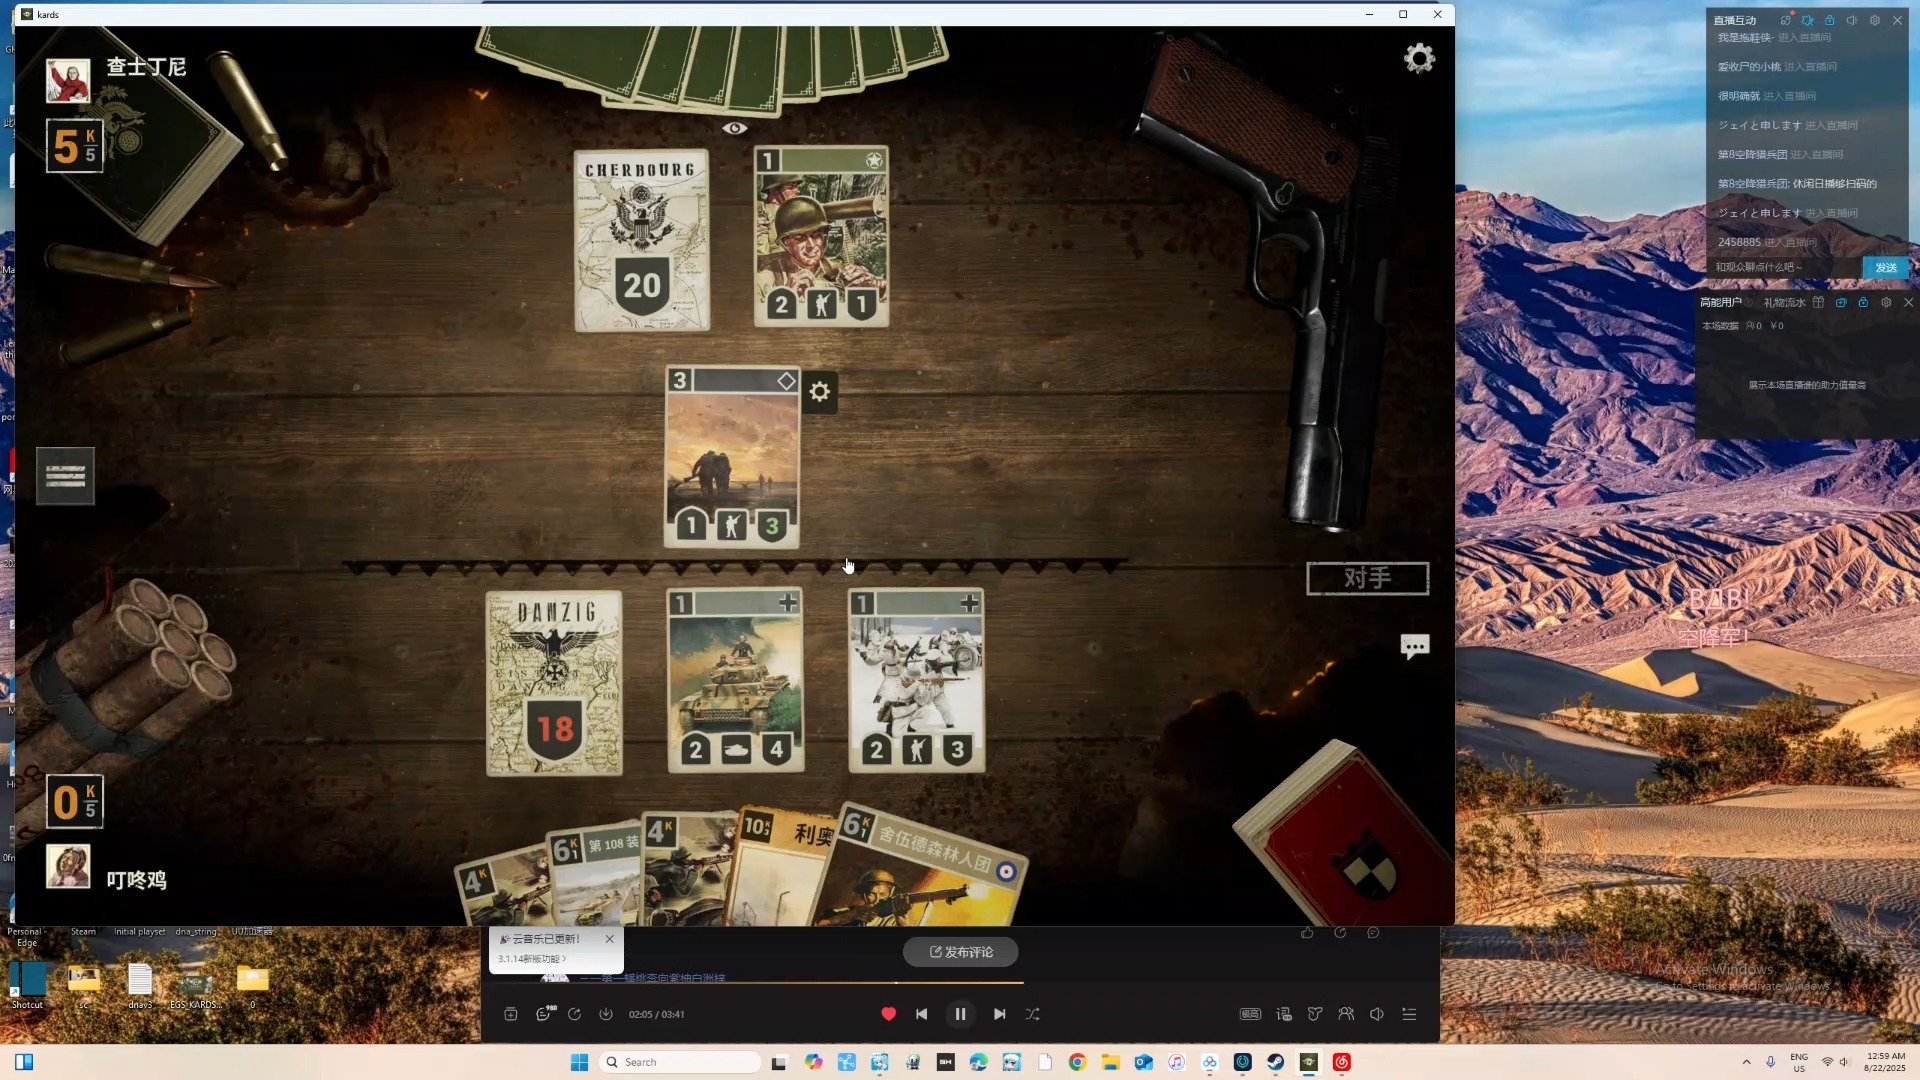Click the thumbs-up icon above player controls

[x=1307, y=932]
